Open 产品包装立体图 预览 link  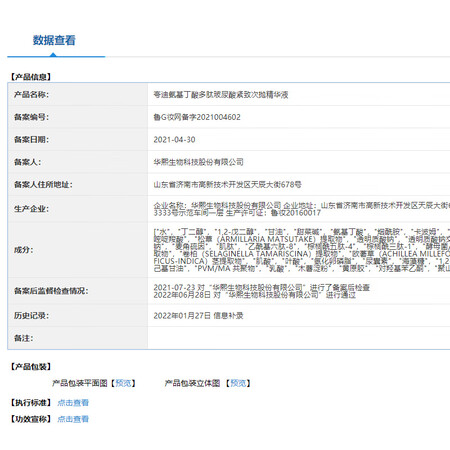(238, 383)
